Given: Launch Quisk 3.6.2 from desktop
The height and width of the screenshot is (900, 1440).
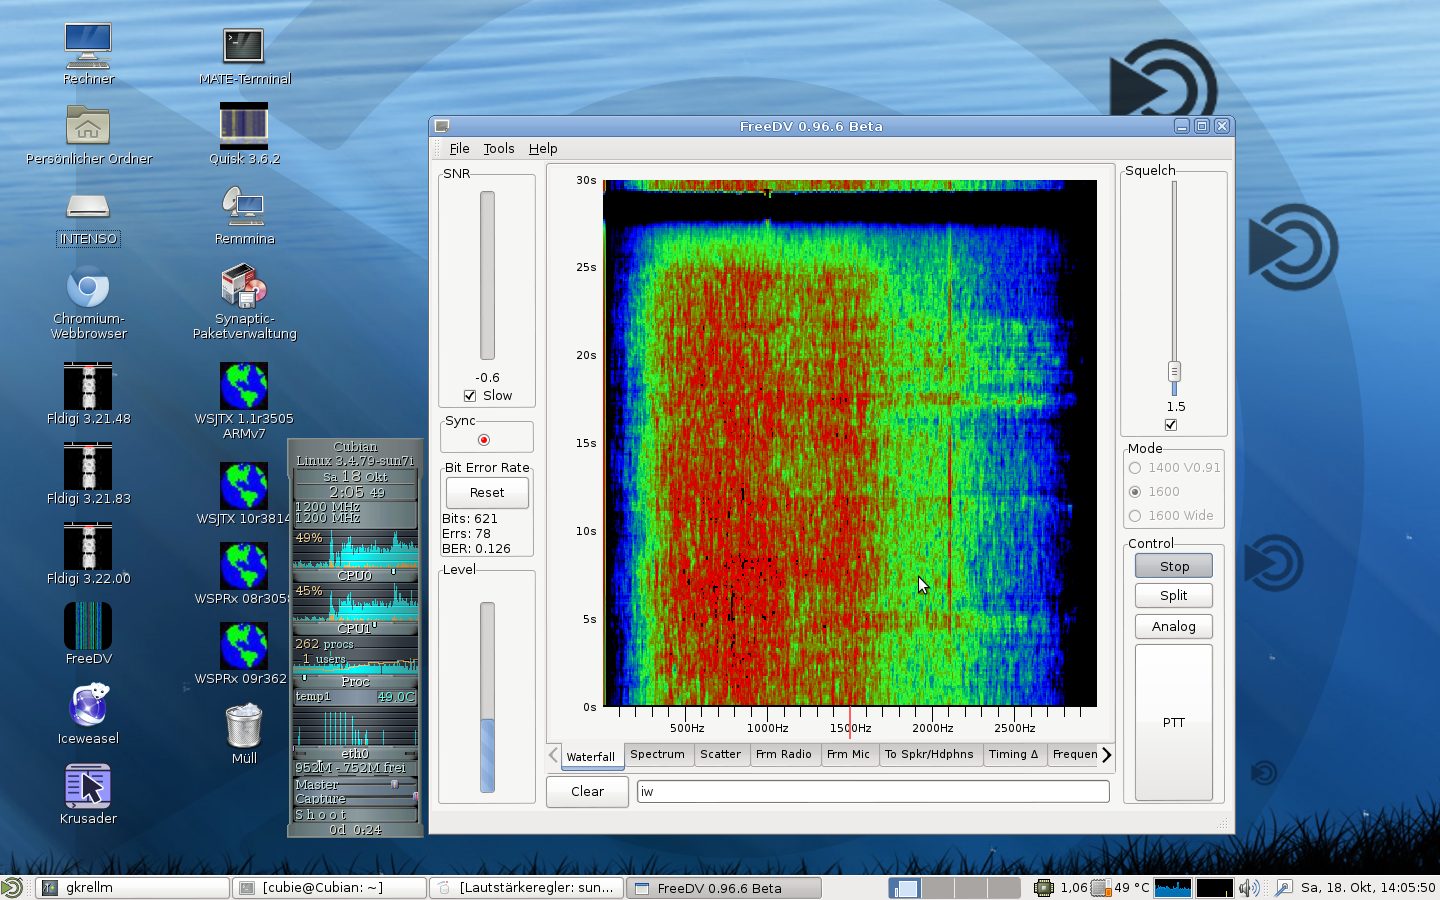Looking at the screenshot, I should pos(244,126).
